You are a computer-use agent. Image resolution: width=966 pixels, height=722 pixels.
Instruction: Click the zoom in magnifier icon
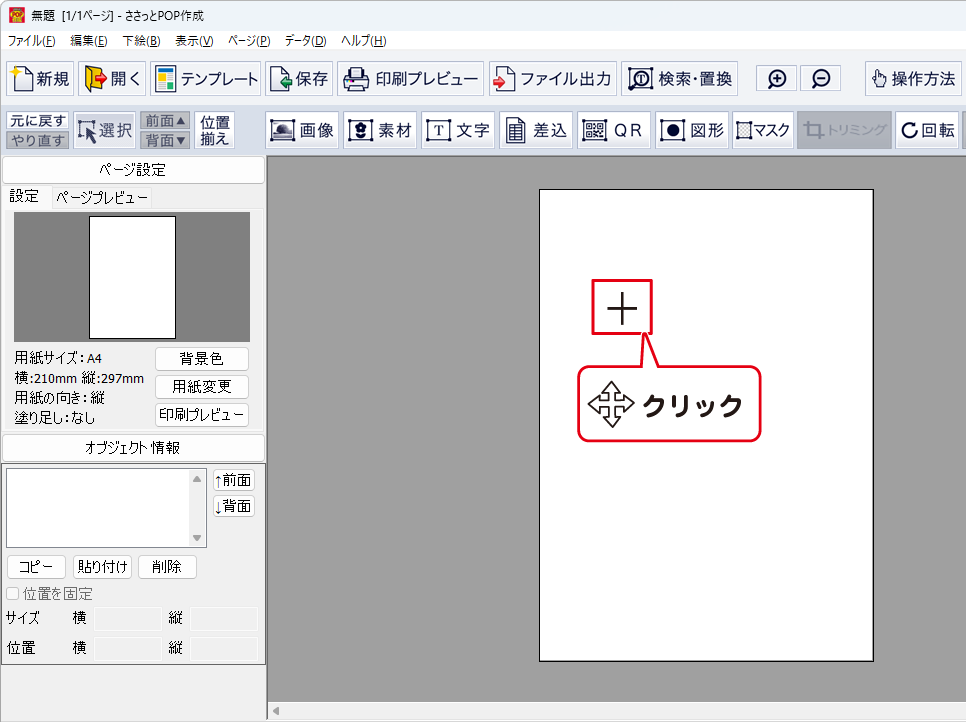coord(777,79)
